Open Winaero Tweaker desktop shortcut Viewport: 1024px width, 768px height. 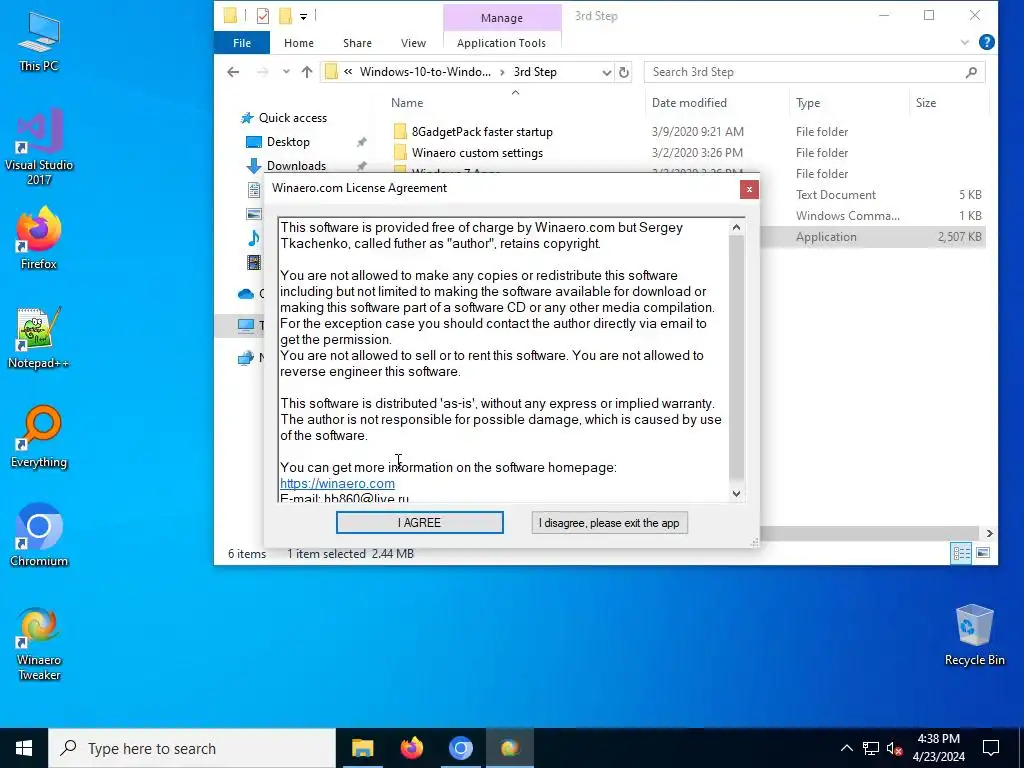pos(39,643)
